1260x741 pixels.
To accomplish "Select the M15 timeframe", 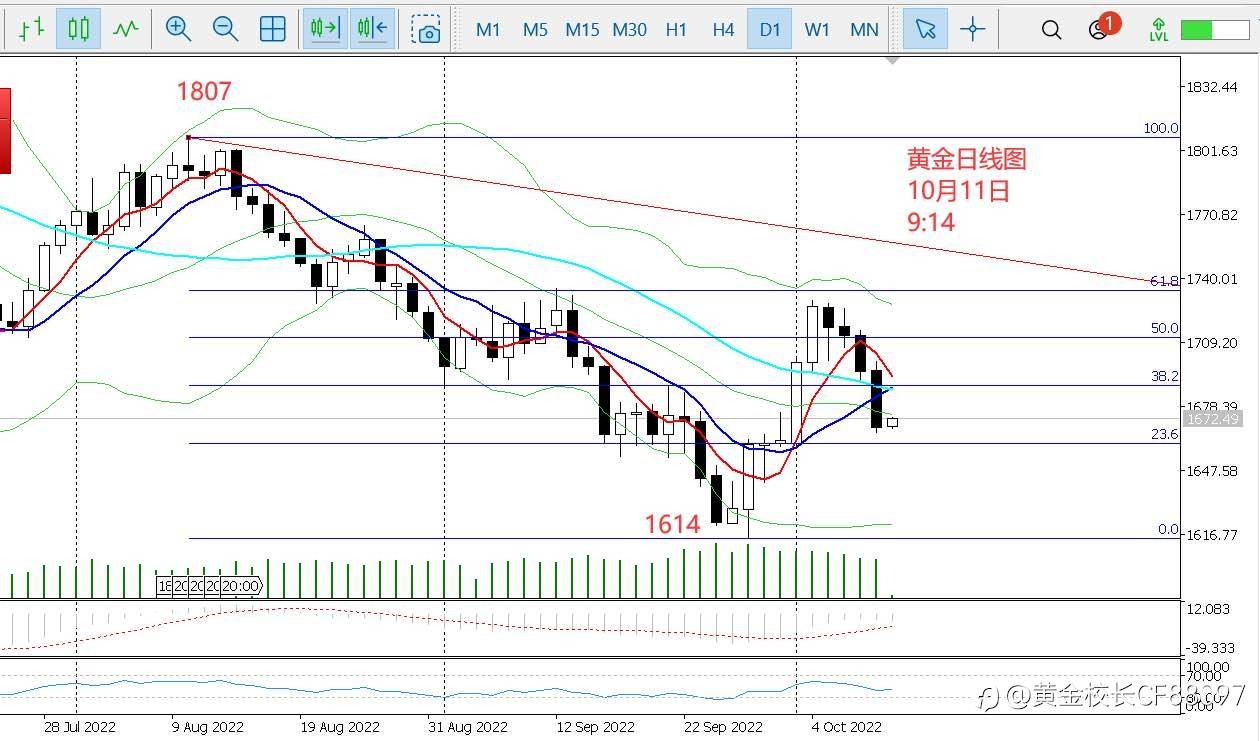I will tap(582, 29).
